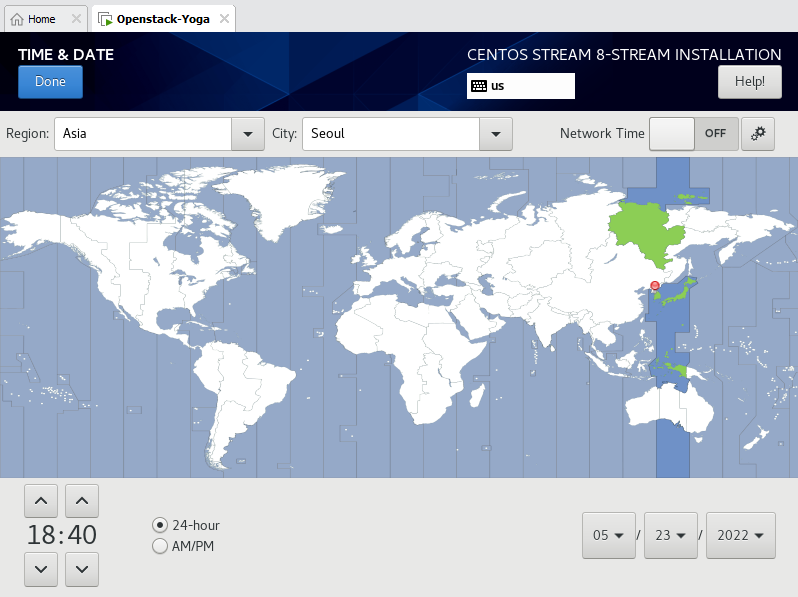Click the us keyboard layout indicator
This screenshot has height=597, width=798.
pyautogui.click(x=521, y=86)
